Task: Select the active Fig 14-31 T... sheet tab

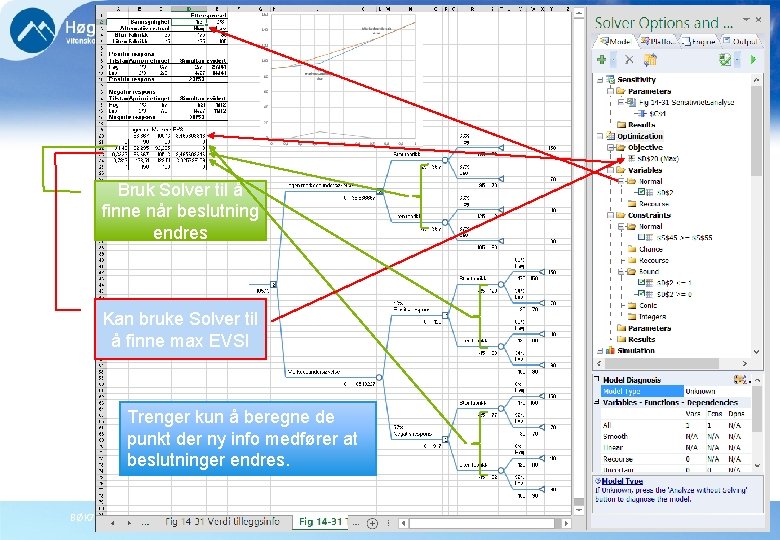Action: click(x=321, y=522)
